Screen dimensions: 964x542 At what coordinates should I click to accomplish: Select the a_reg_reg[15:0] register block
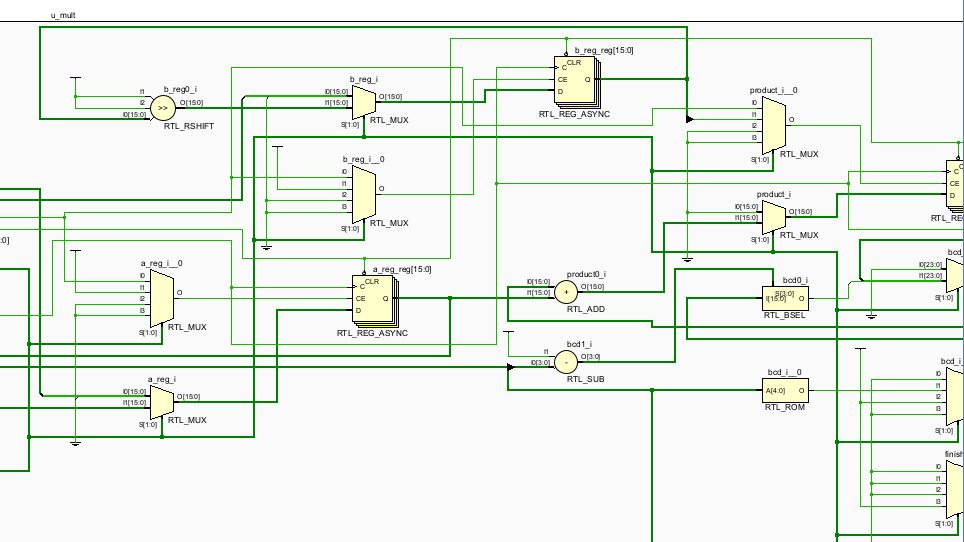(374, 299)
